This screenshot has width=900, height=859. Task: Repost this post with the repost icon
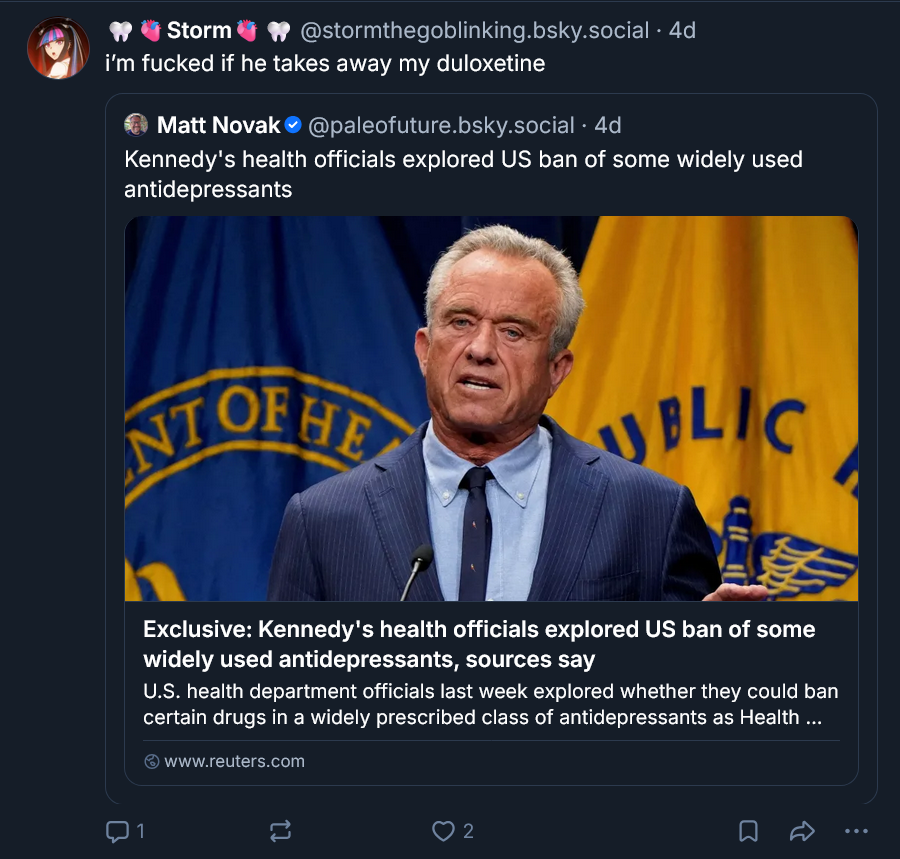(281, 831)
